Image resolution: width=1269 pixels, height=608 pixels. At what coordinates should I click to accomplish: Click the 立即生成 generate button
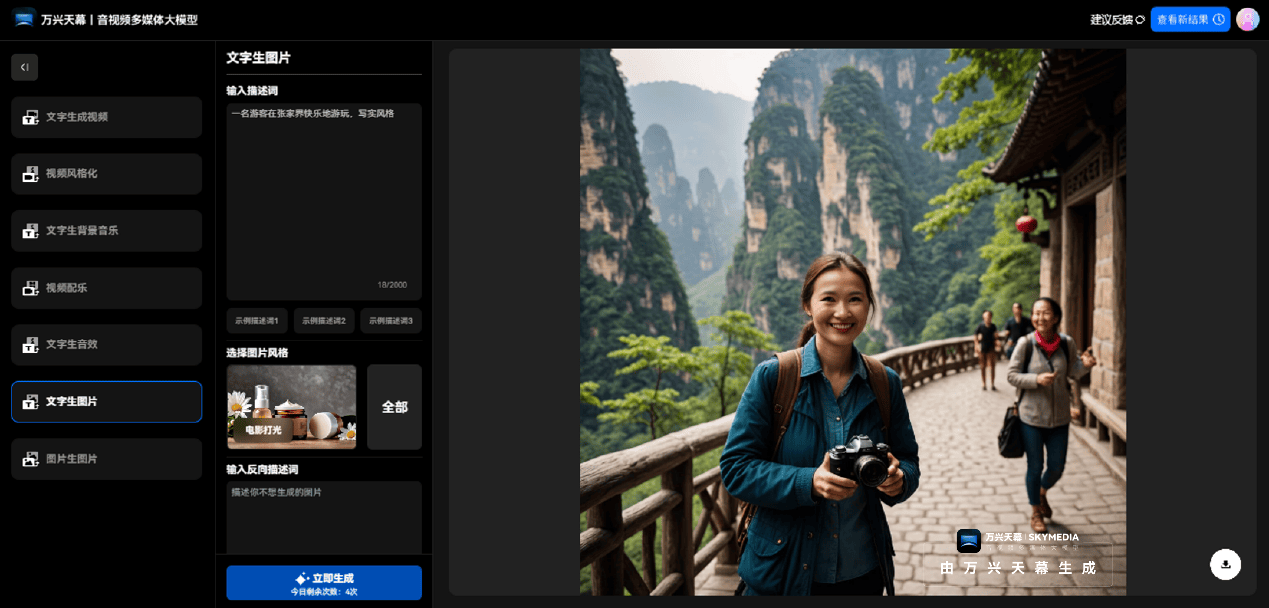324,583
